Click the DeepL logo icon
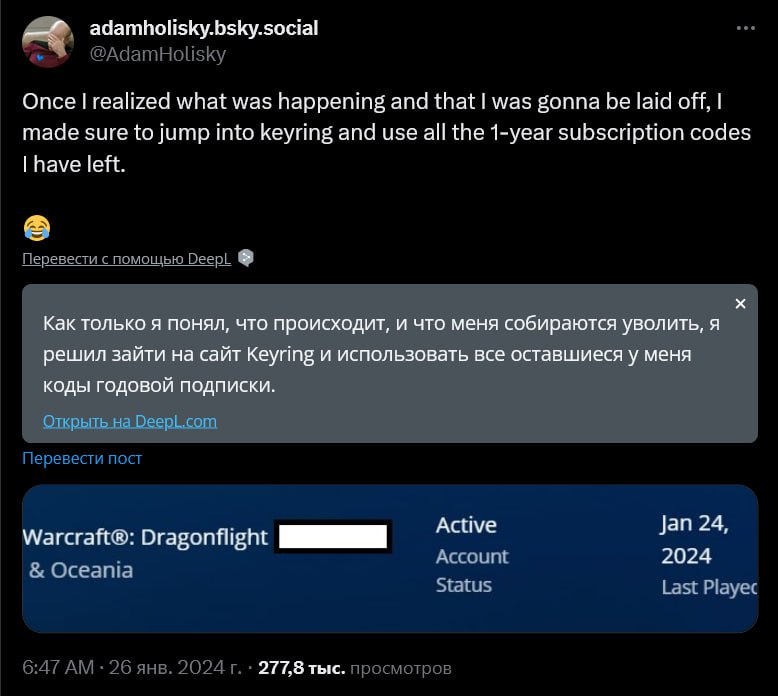This screenshot has height=696, width=778. tap(246, 258)
